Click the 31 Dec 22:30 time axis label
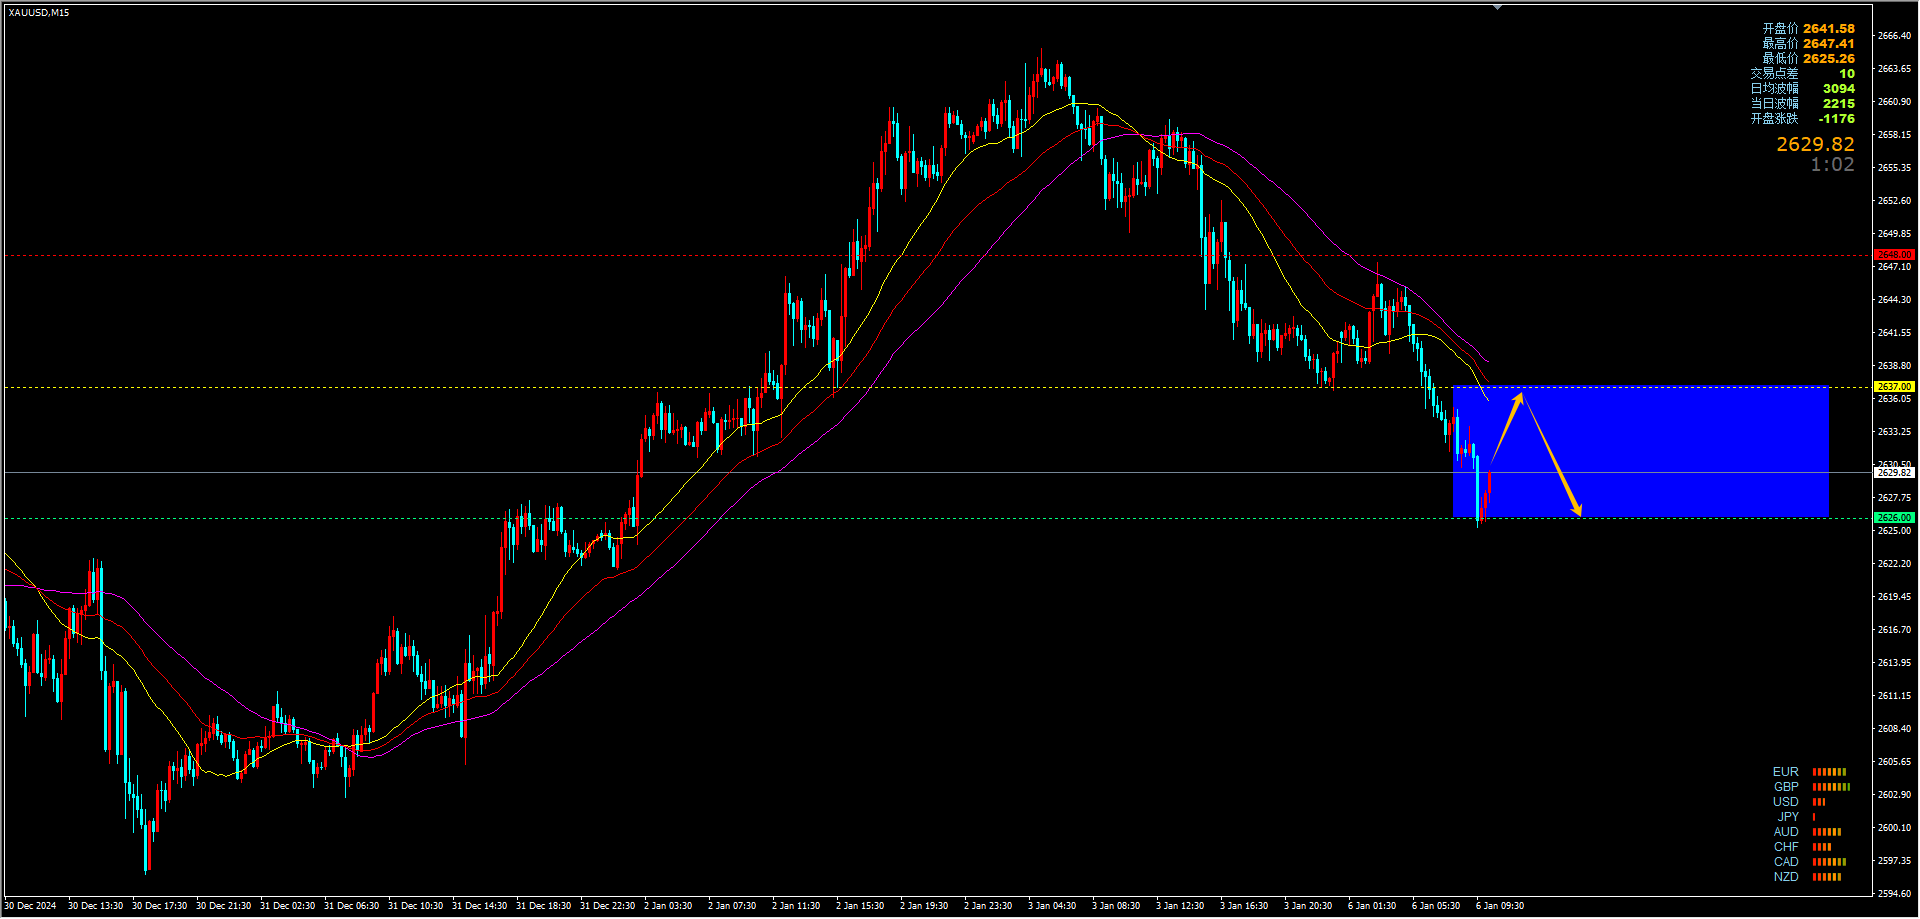 click(x=607, y=906)
